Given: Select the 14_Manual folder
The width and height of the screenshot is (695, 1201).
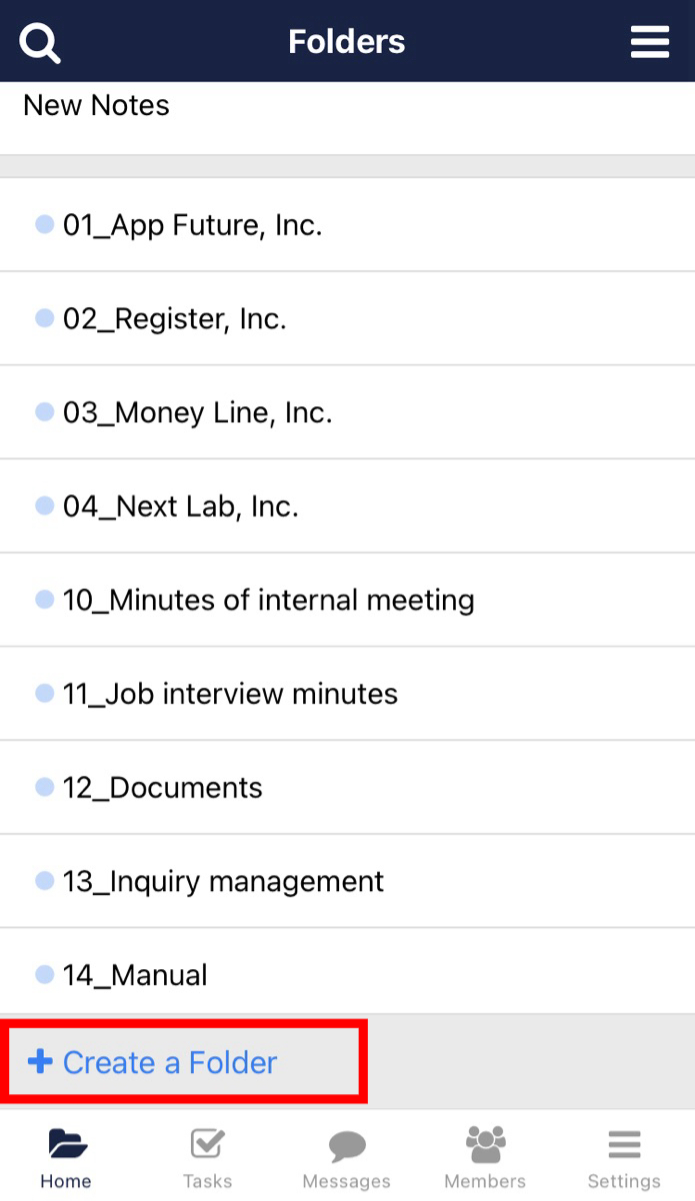Looking at the screenshot, I should pos(135,975).
